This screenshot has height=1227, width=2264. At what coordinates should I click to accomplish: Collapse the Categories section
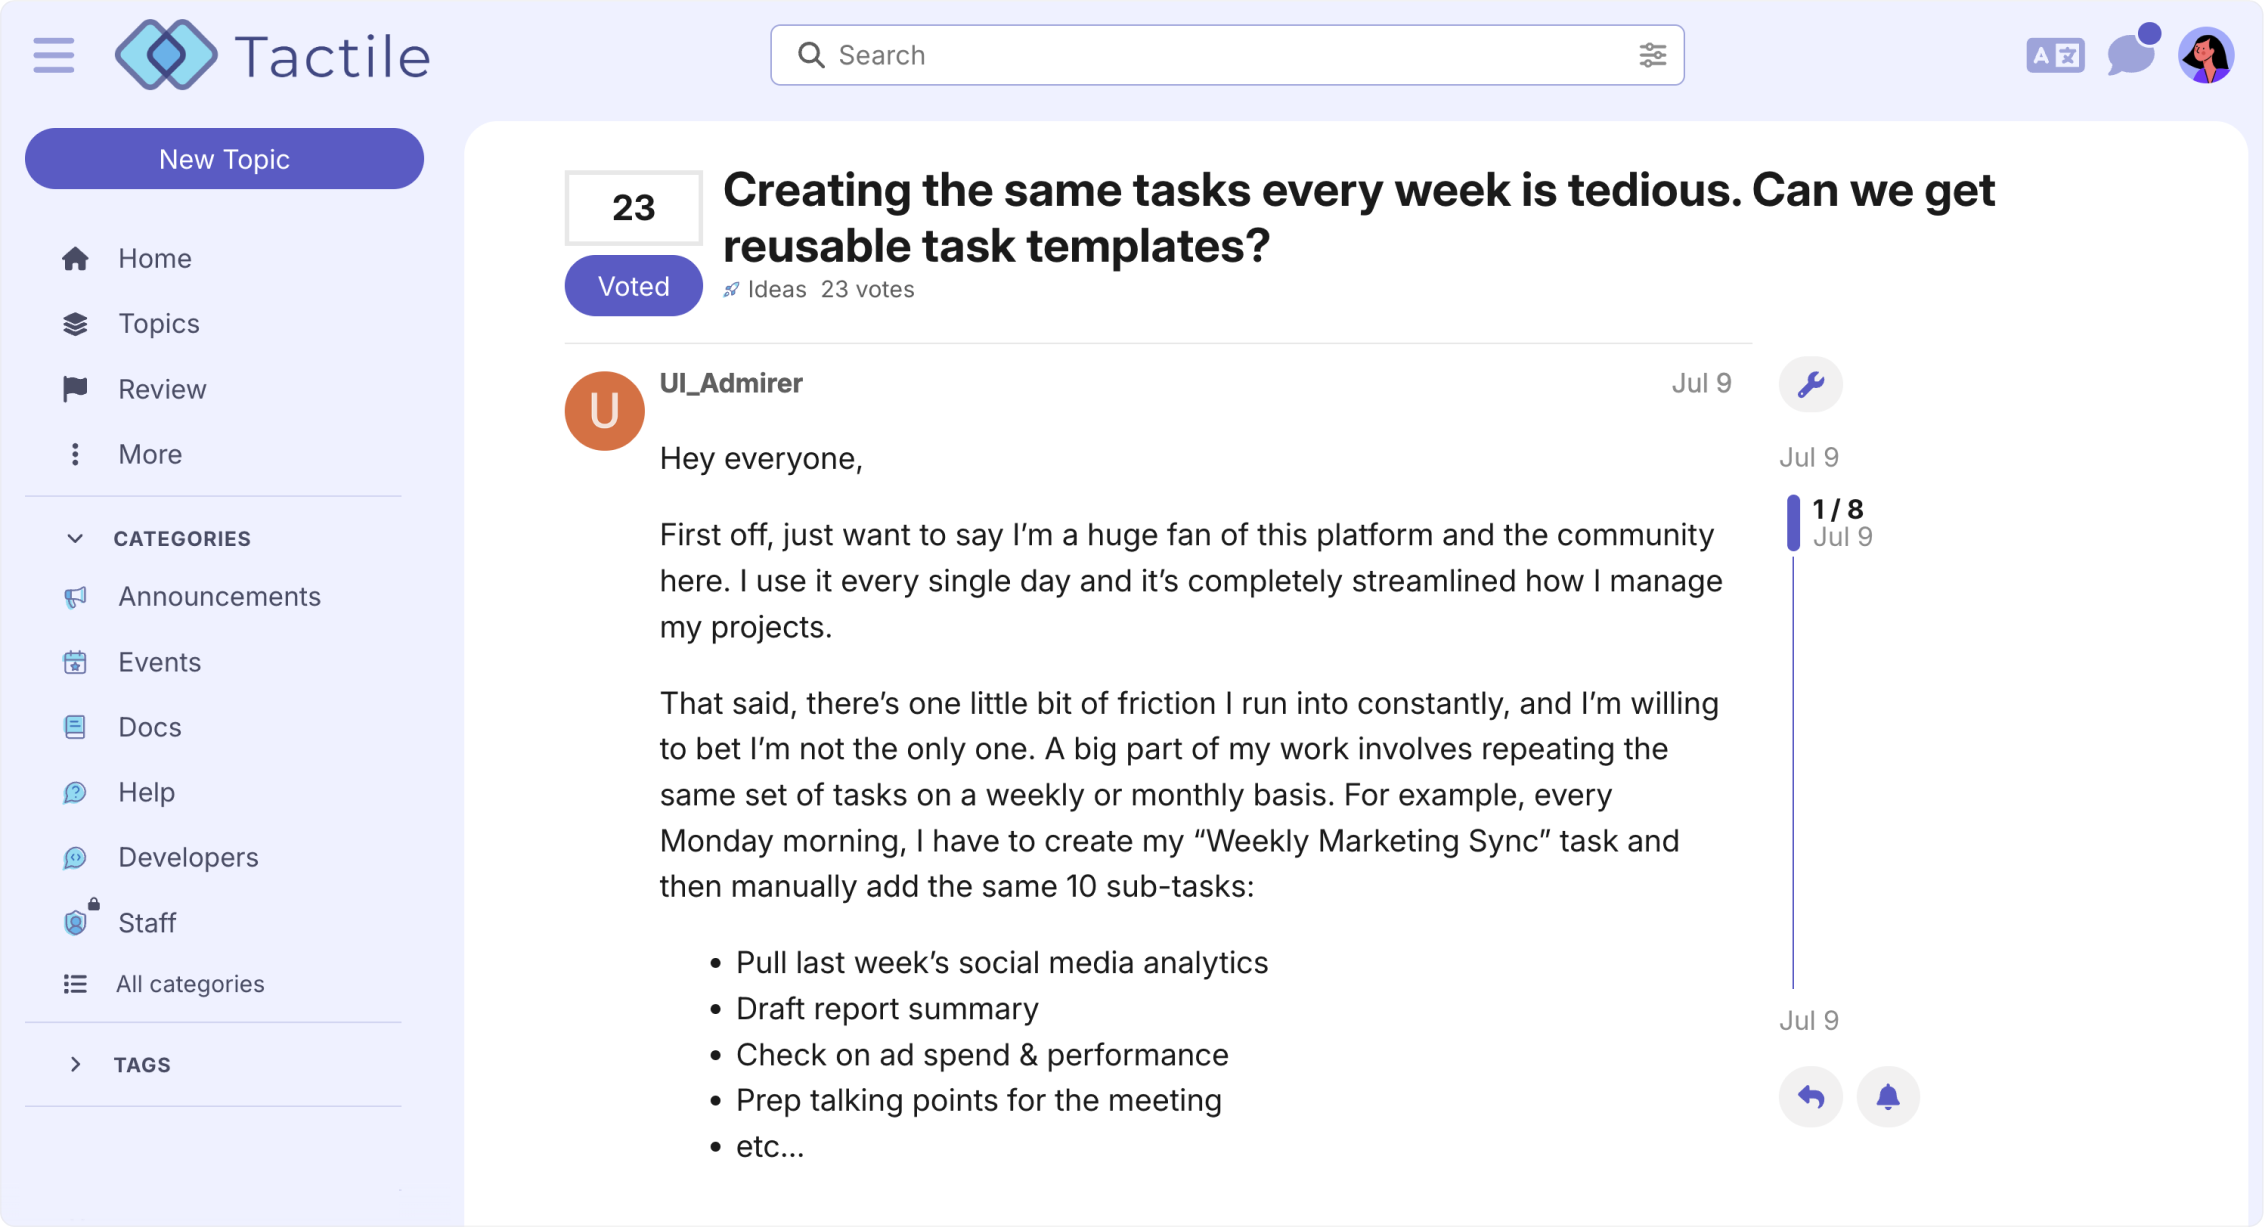75,538
